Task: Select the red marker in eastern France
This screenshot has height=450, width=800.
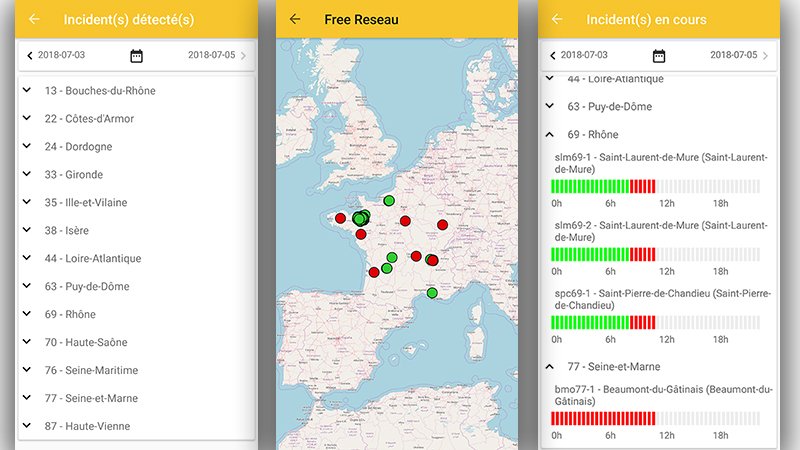Action: [x=442, y=224]
